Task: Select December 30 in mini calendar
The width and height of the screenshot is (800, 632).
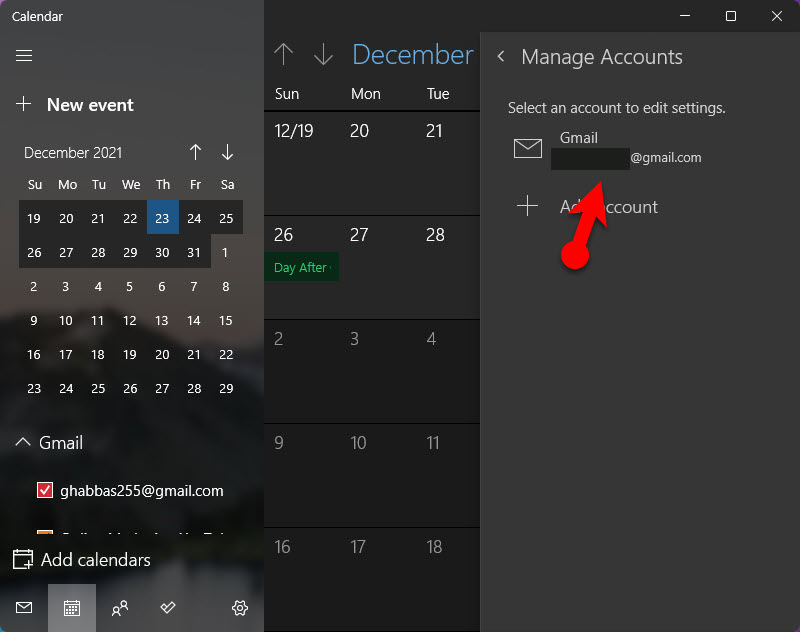Action: tap(162, 252)
